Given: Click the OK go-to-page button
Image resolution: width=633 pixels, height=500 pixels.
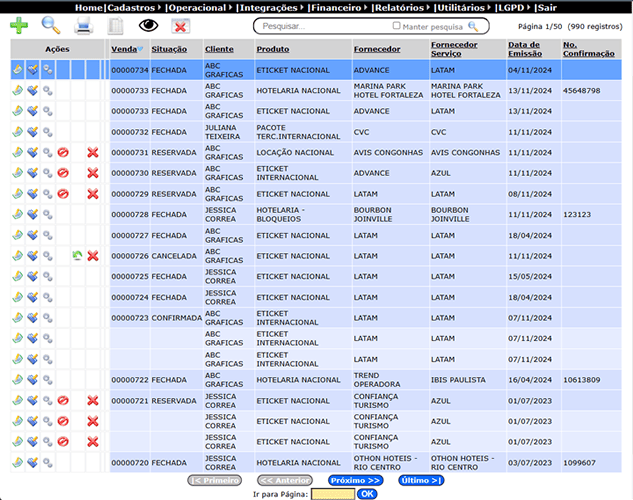Looking at the screenshot, I should tap(367, 494).
